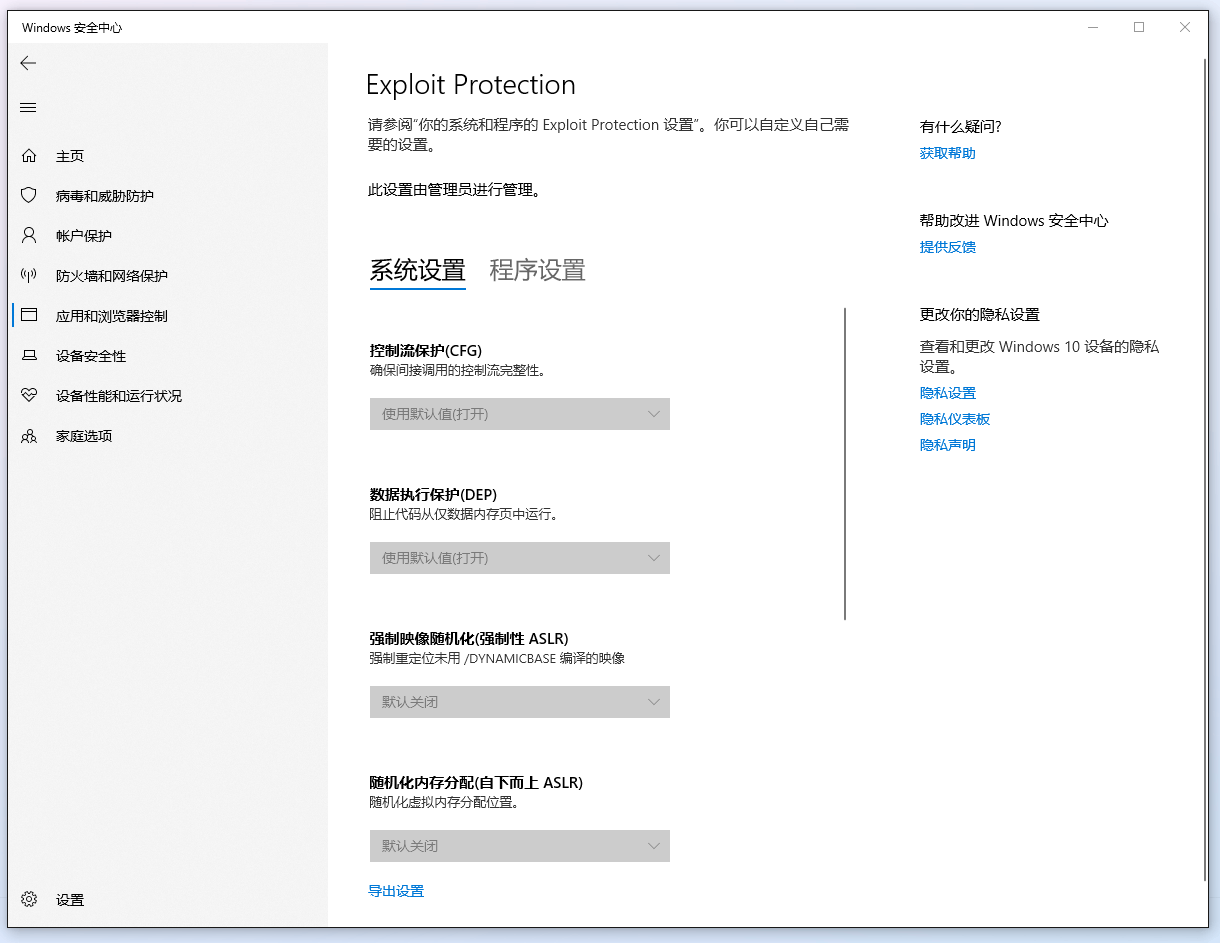The width and height of the screenshot is (1220, 943).
Task: Click the window icon for 应用和浏览器控制
Action: pos(29,316)
